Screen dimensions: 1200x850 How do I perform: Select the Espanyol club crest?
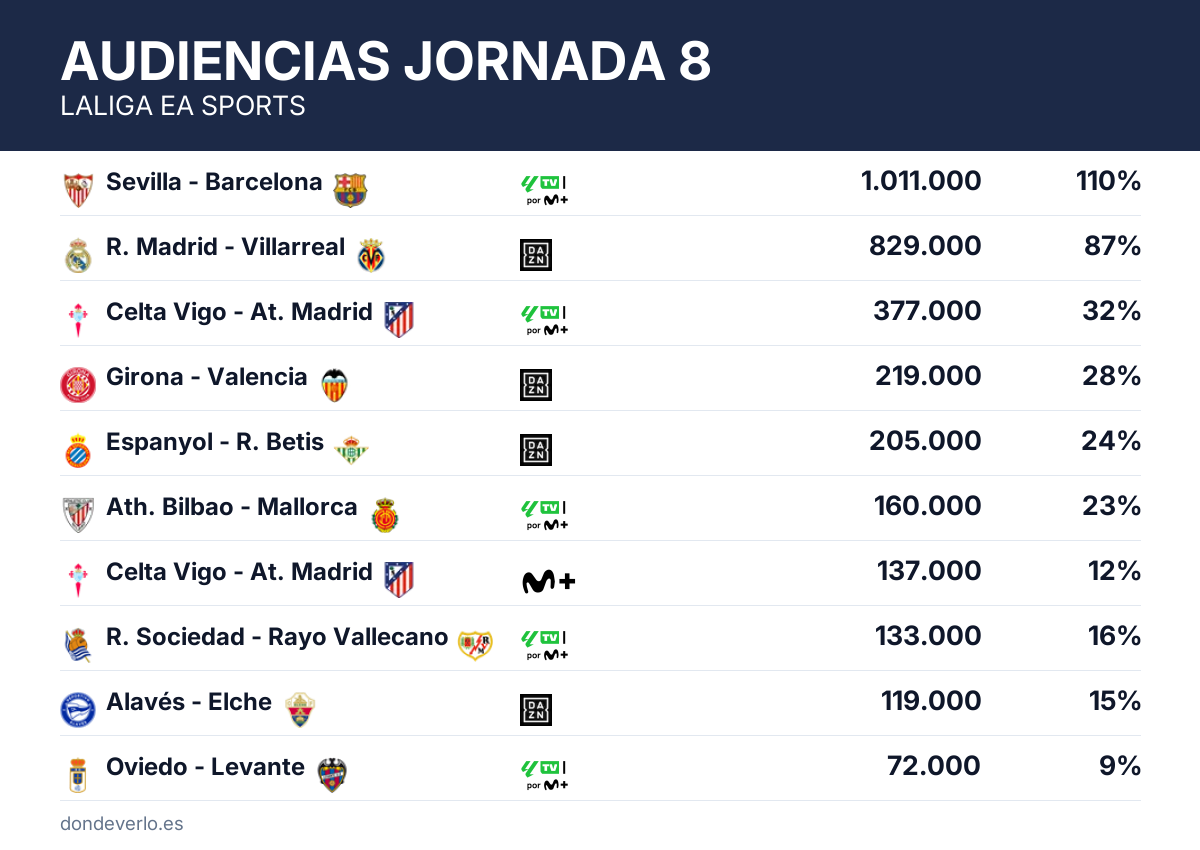coord(78,450)
